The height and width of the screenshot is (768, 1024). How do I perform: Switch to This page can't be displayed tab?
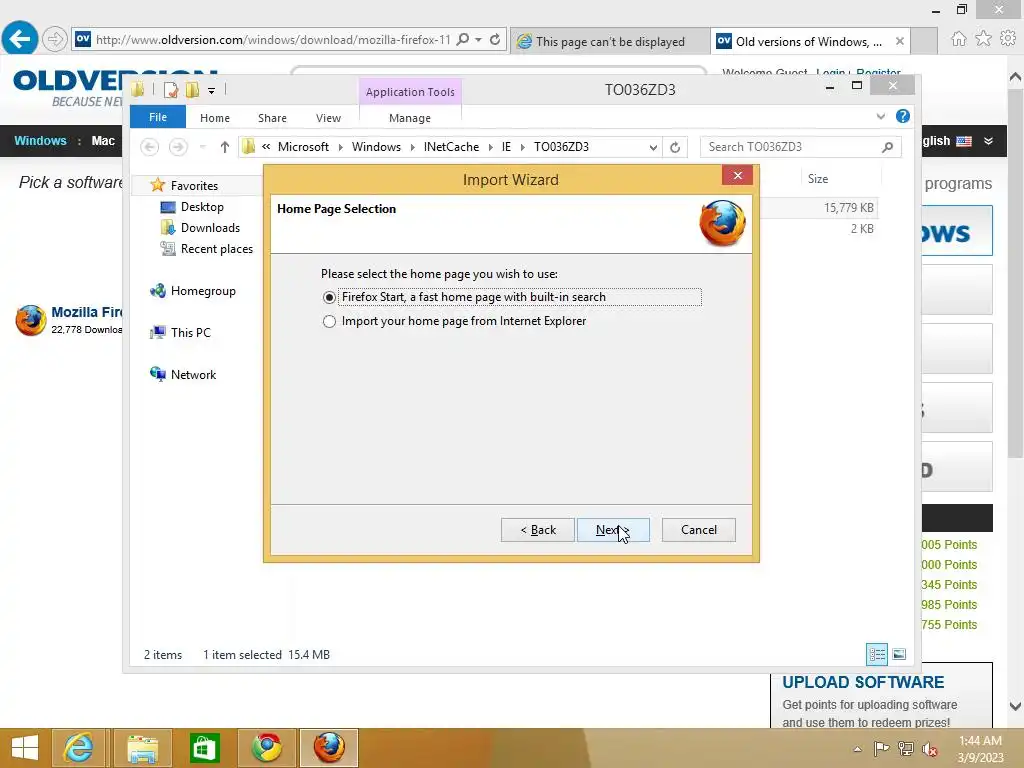click(x=610, y=41)
